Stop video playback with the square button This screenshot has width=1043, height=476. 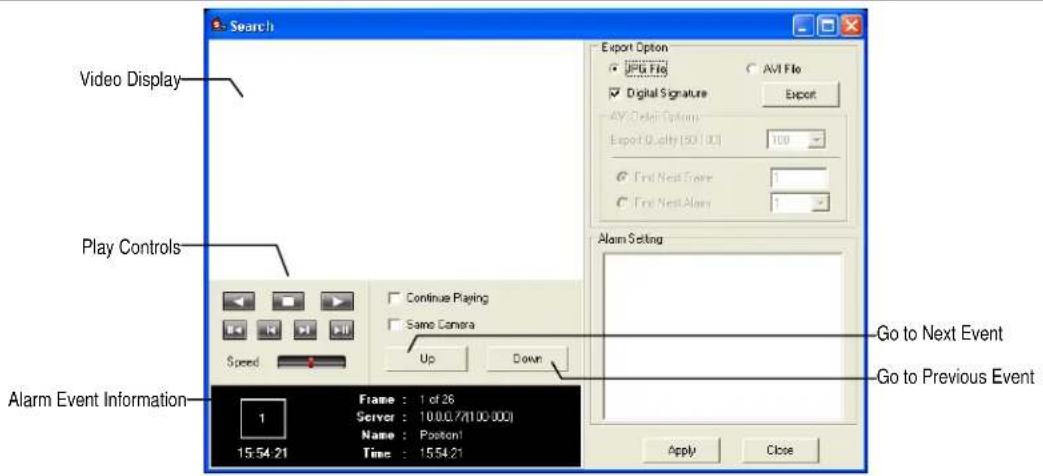coord(288,301)
